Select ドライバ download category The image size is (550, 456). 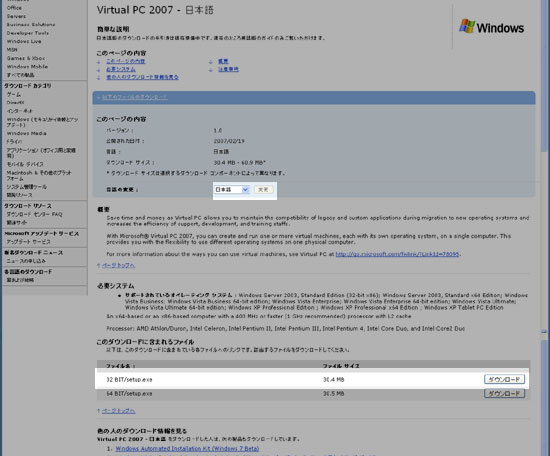click(x=14, y=142)
